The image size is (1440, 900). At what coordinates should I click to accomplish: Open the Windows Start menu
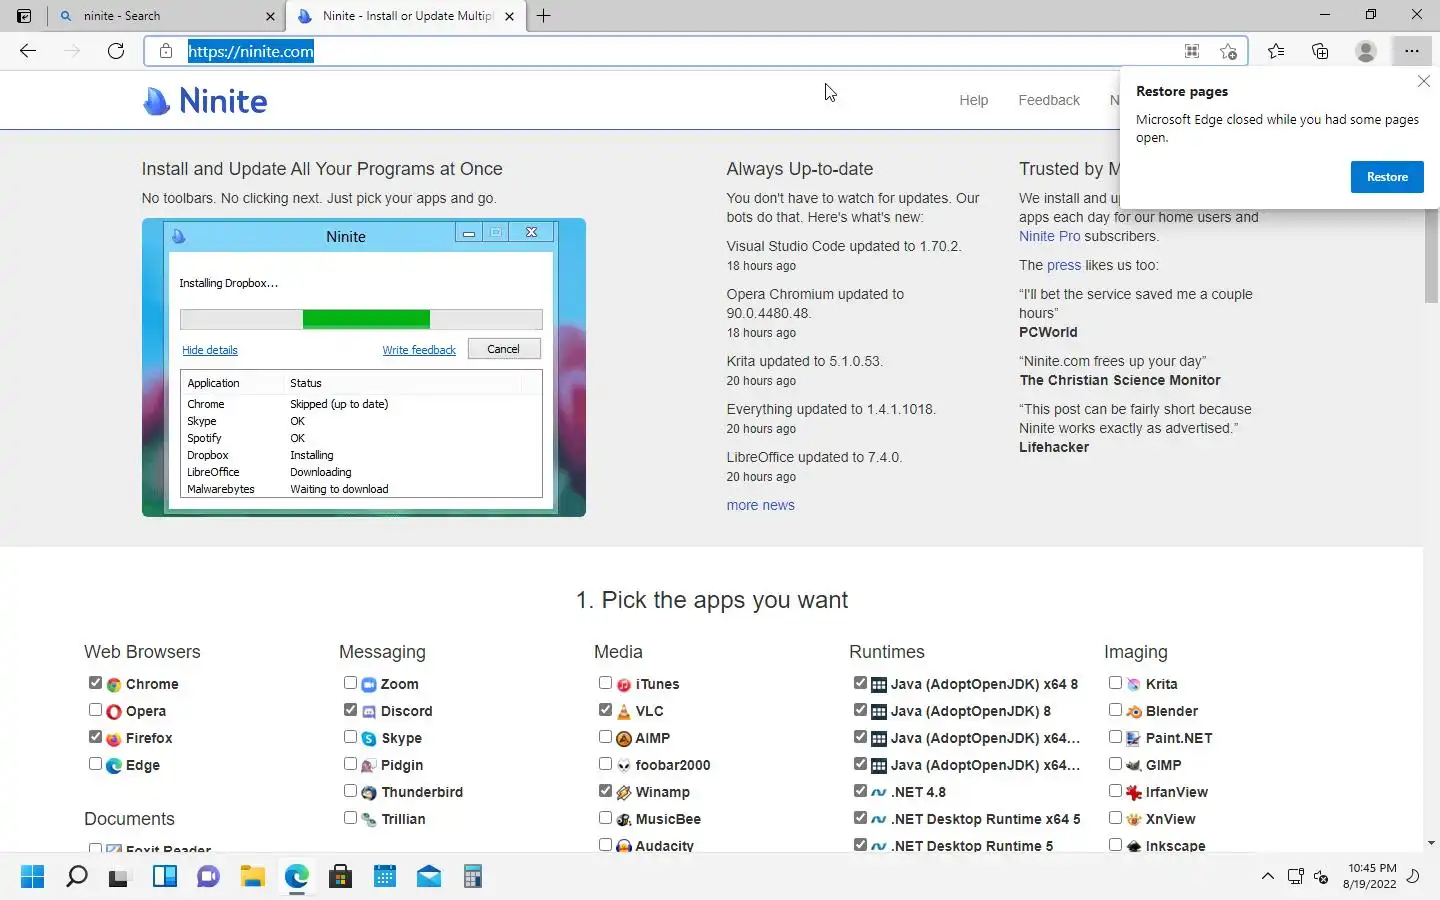click(32, 877)
